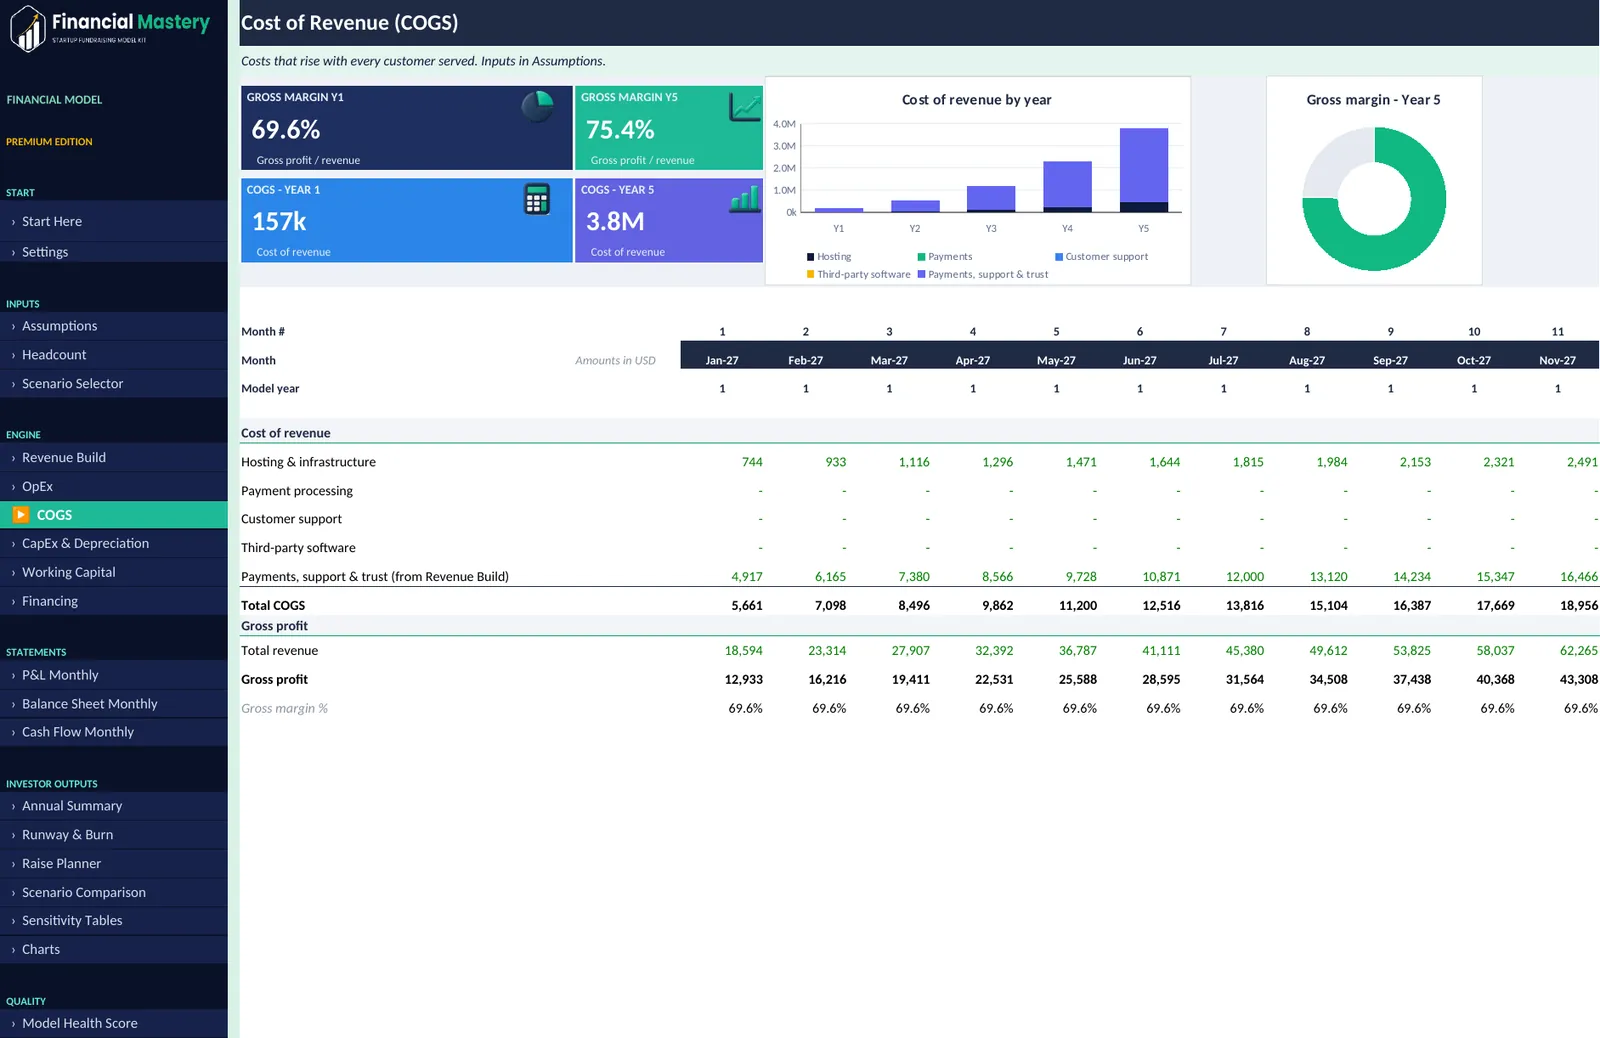
Task: Select Total COGS value 5,661
Action: pyautogui.click(x=747, y=606)
